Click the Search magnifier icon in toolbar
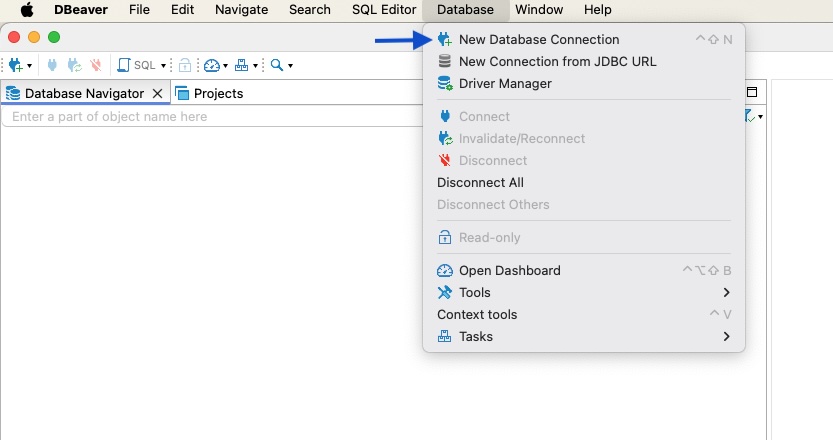This screenshot has height=440, width=833. tap(277, 65)
